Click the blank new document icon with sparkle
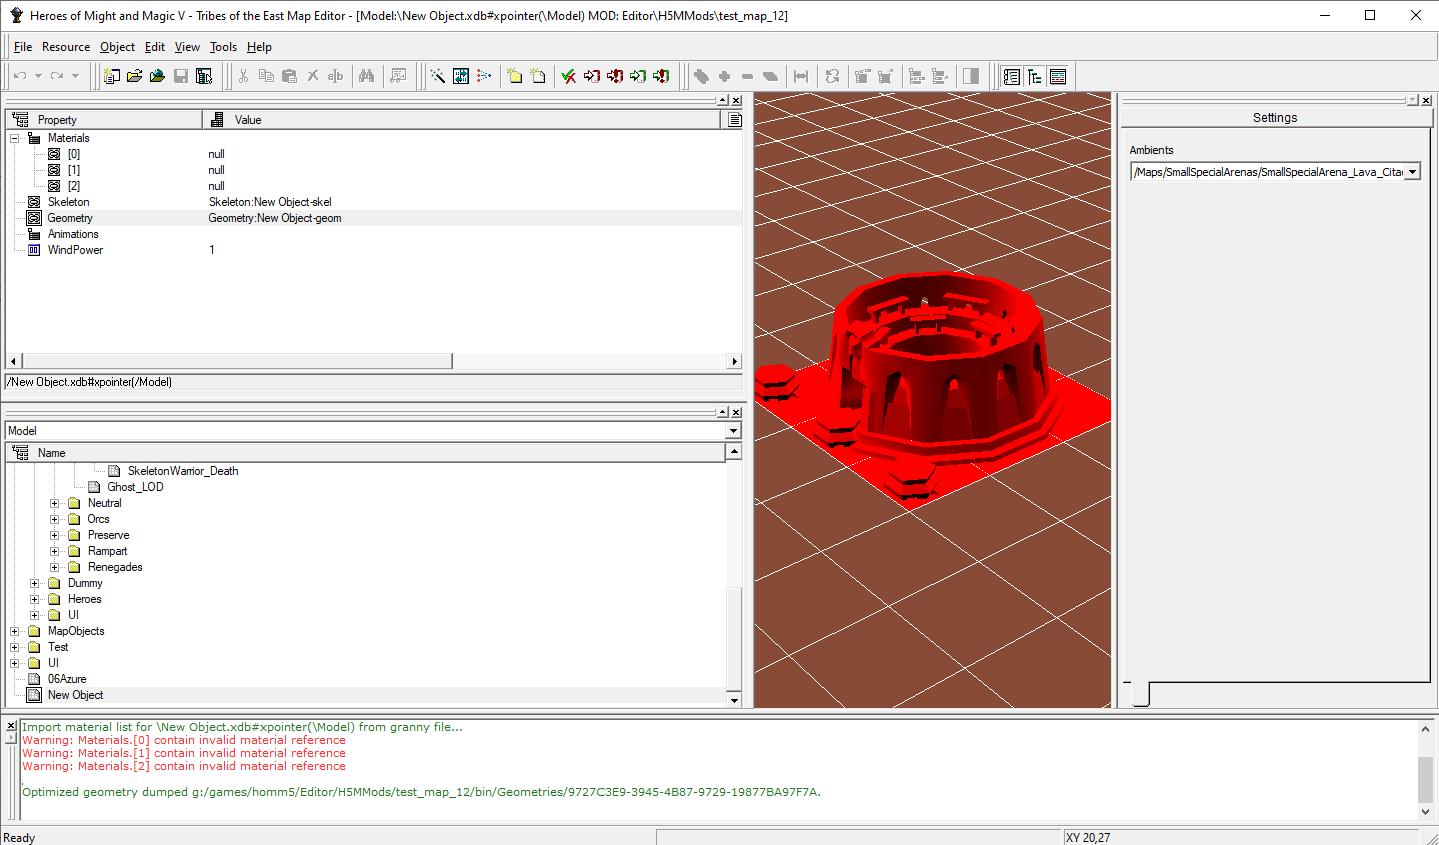Image resolution: width=1439 pixels, height=845 pixels. 538,76
